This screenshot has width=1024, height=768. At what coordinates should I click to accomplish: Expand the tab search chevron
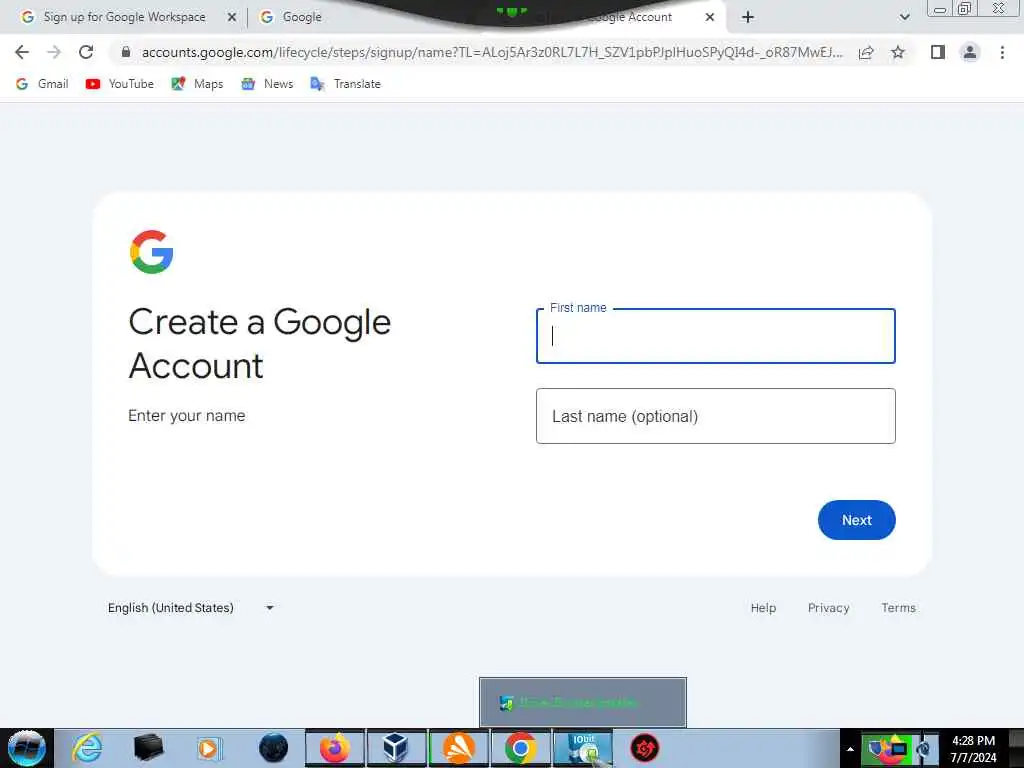click(904, 18)
